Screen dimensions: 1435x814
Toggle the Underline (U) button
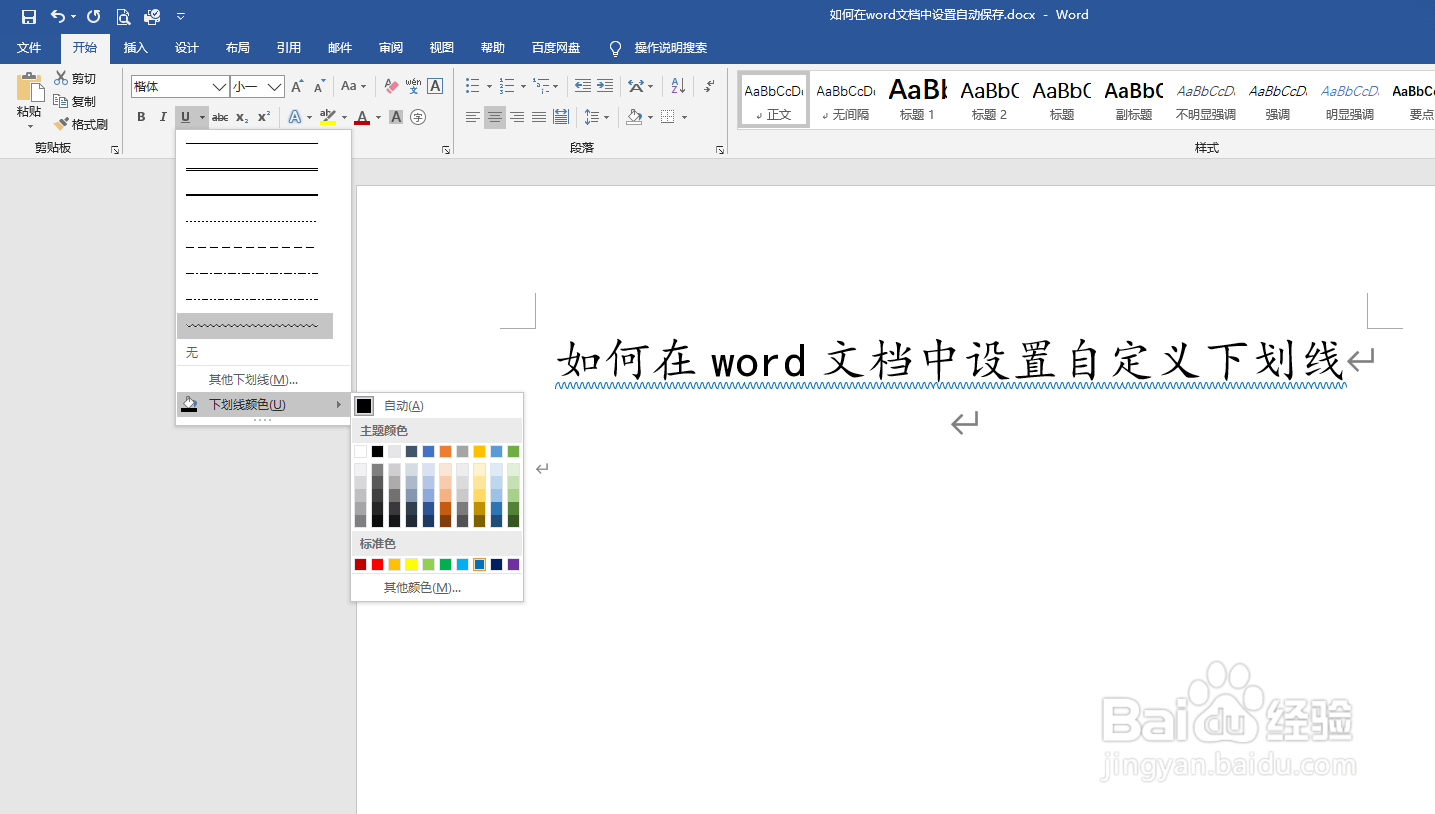[185, 117]
